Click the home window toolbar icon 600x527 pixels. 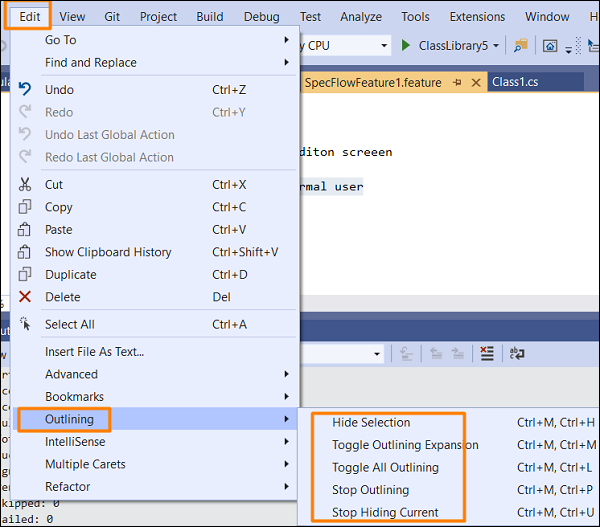pos(550,46)
